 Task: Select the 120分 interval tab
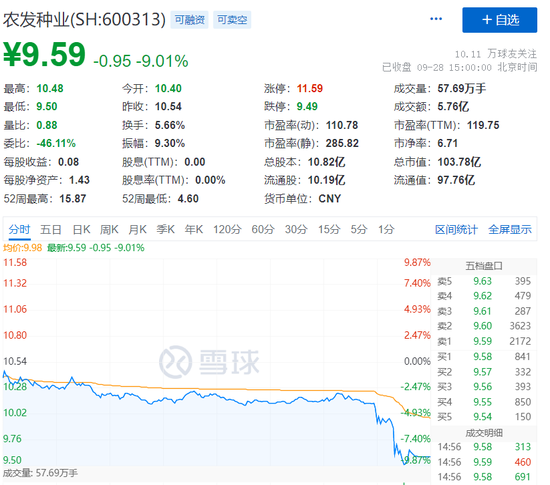click(227, 230)
